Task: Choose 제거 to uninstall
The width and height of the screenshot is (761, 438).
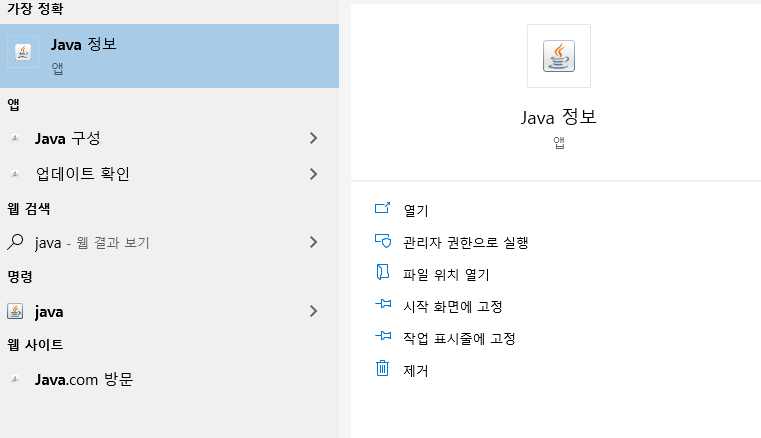Action: (x=415, y=371)
